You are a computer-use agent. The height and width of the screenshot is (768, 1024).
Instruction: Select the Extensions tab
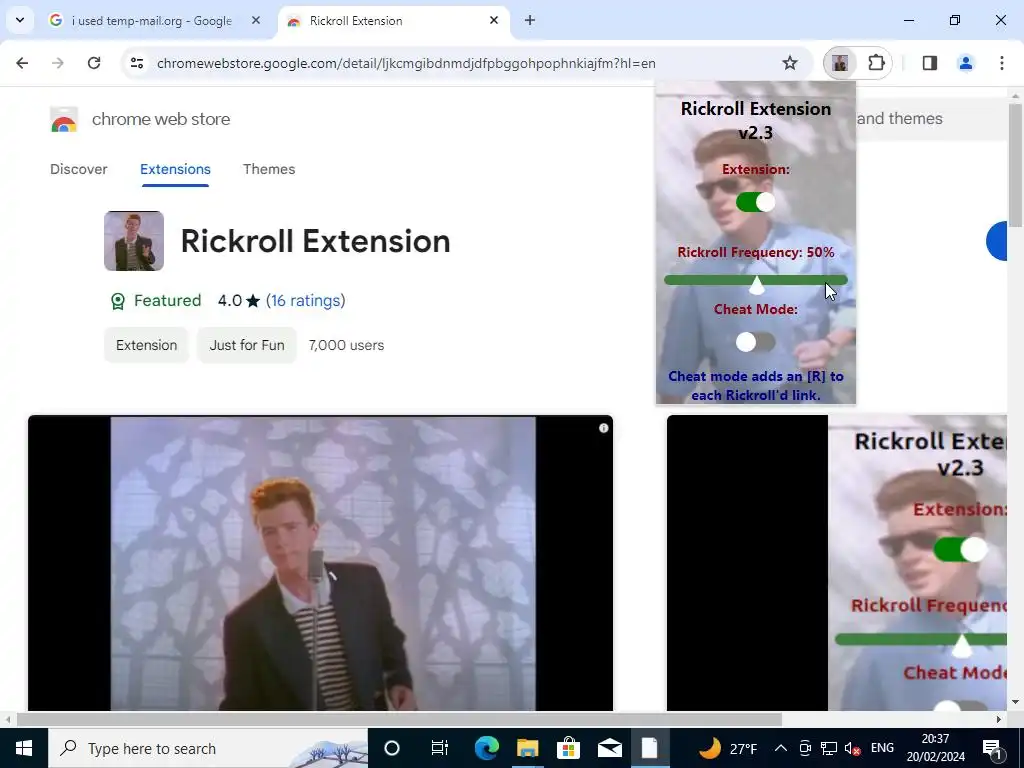pos(175,169)
